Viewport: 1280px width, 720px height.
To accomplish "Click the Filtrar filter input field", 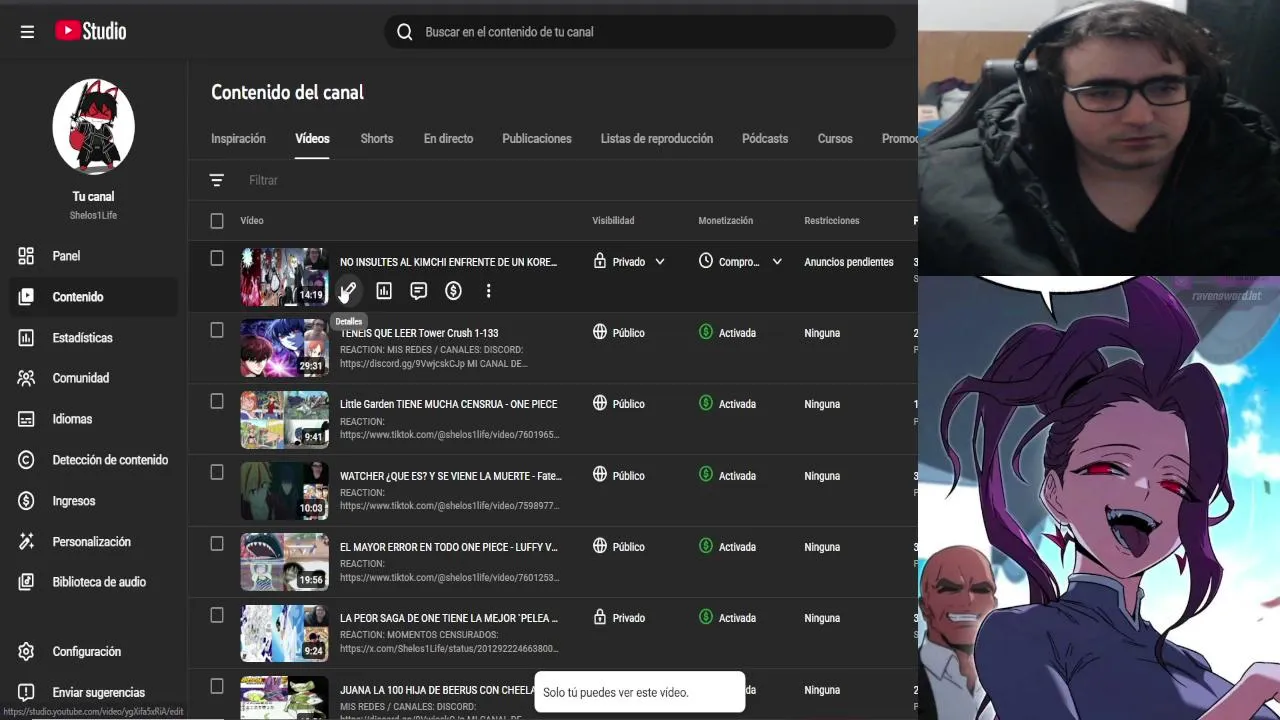I will [263, 180].
